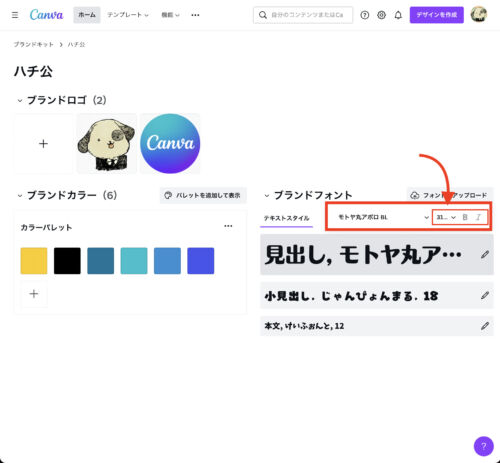Image resolution: width=500 pixels, height=463 pixels.
Task: Open the 機能 menu
Action: pyautogui.click(x=170, y=15)
